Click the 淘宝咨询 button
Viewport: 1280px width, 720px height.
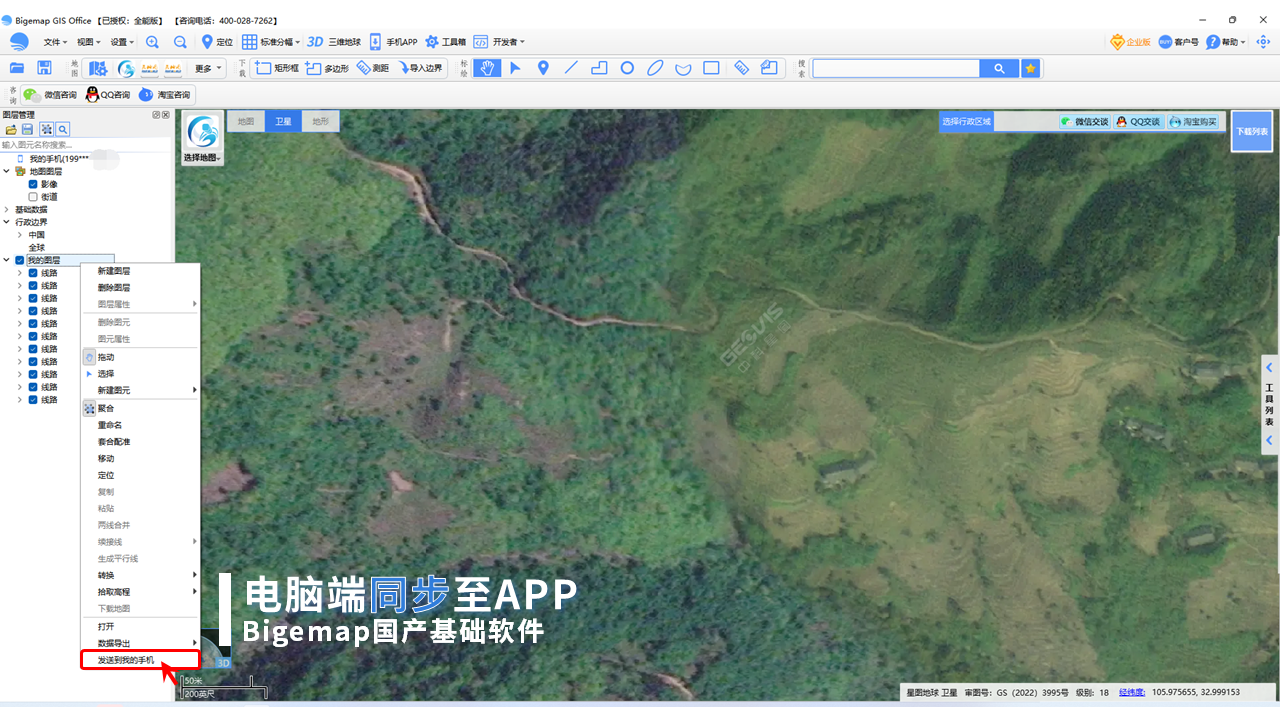(166, 95)
